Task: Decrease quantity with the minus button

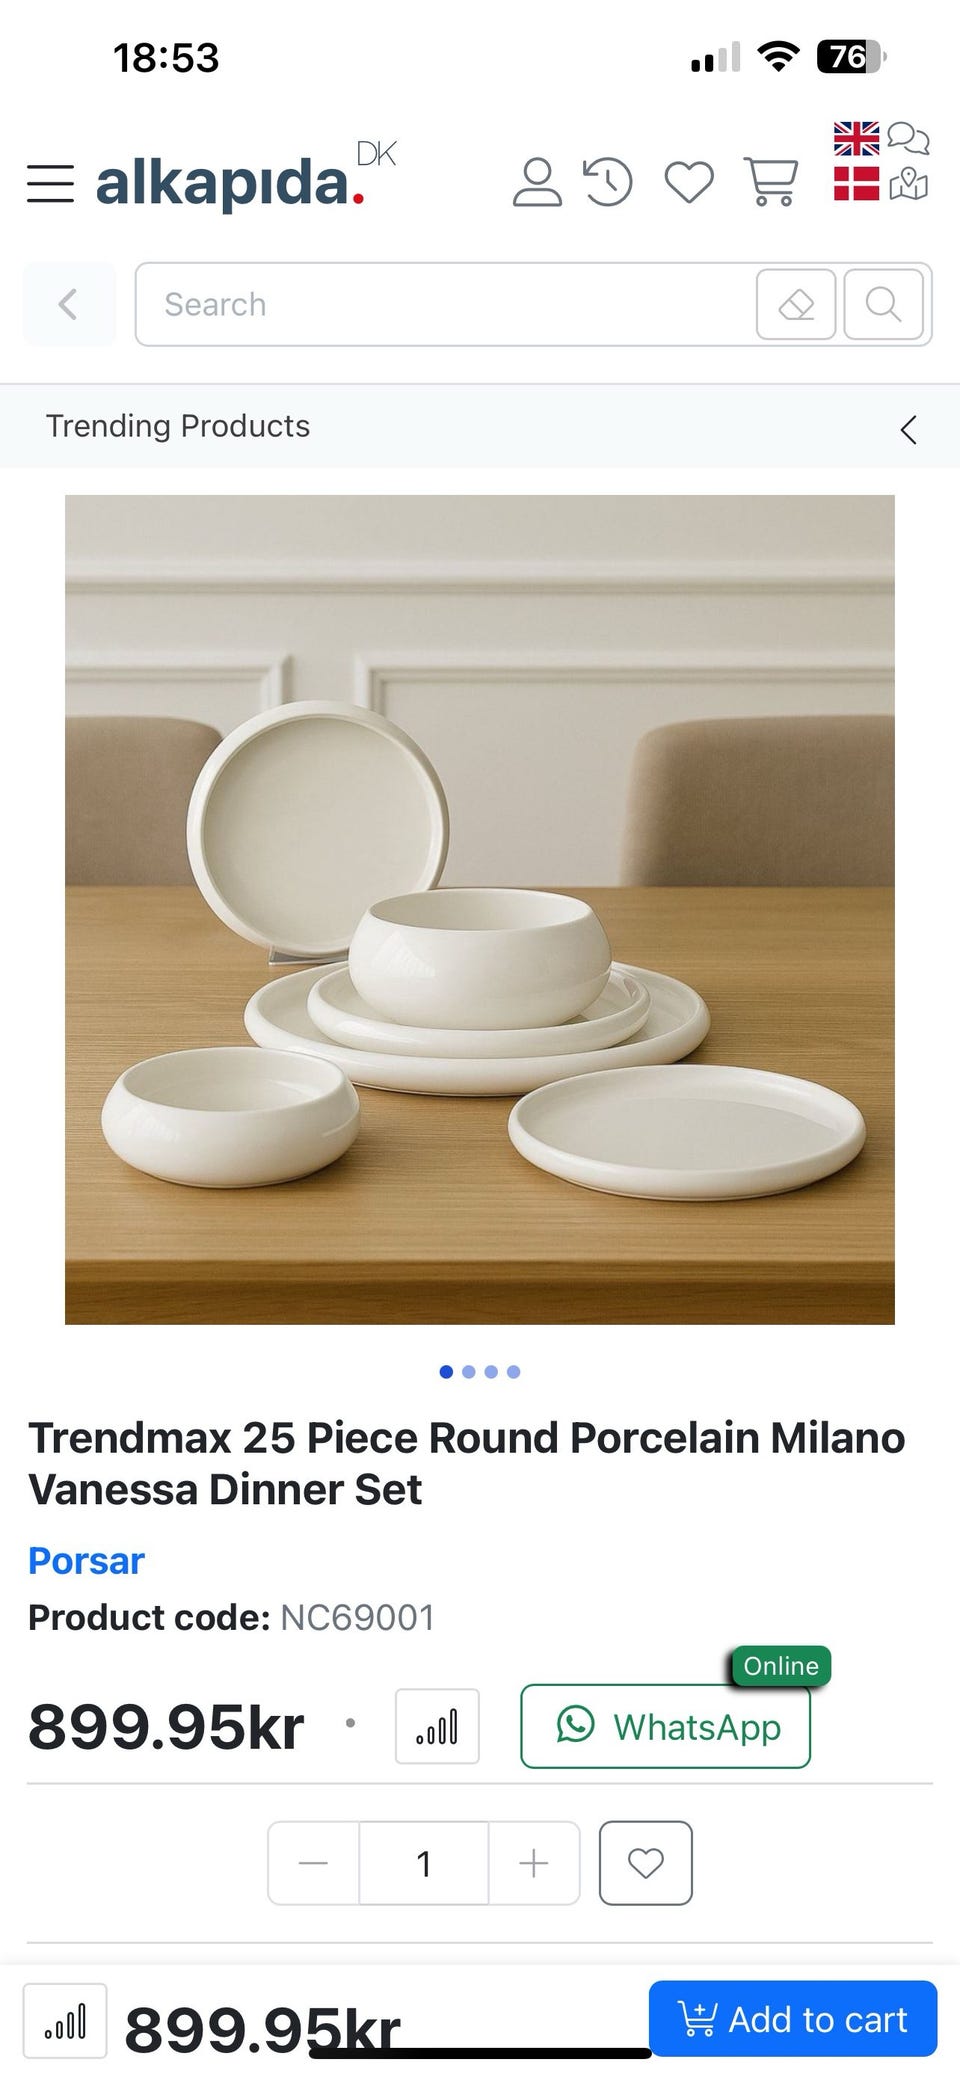Action: click(313, 1863)
